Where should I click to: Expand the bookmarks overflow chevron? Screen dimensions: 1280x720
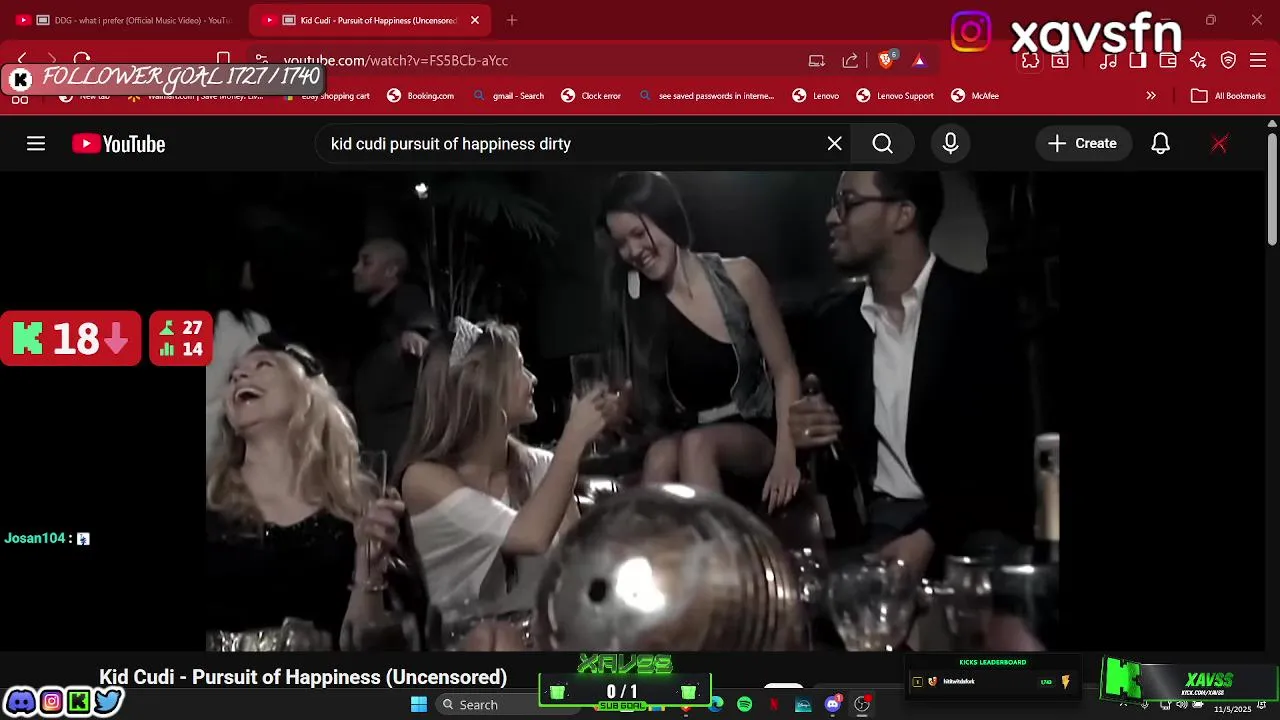click(x=1151, y=96)
